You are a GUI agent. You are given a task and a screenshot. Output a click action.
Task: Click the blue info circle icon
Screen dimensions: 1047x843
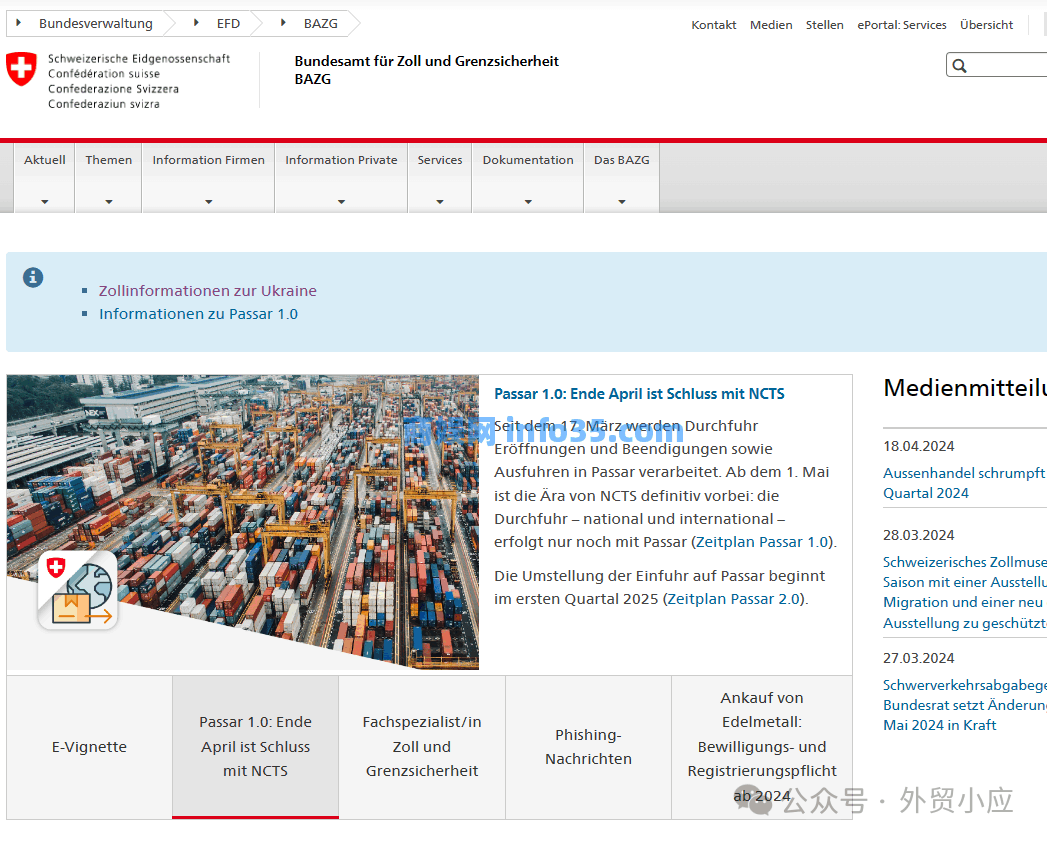coord(33,277)
